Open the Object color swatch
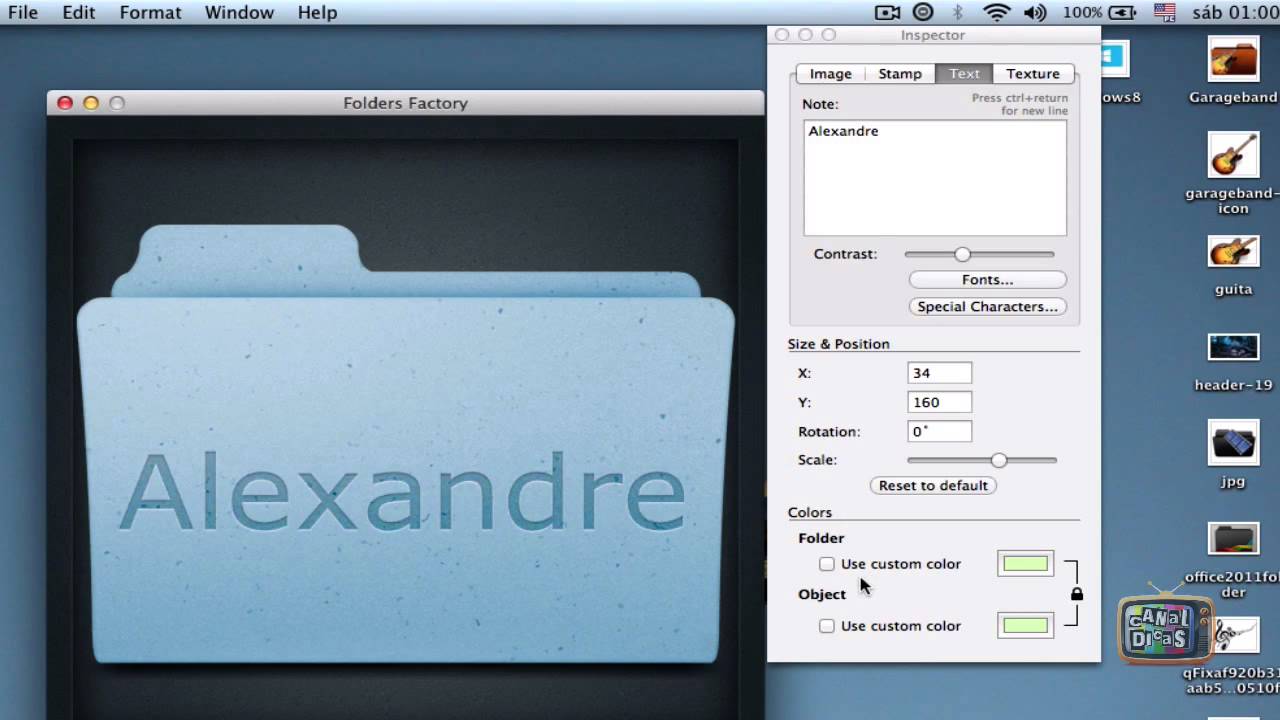The image size is (1280, 720). (x=1025, y=626)
